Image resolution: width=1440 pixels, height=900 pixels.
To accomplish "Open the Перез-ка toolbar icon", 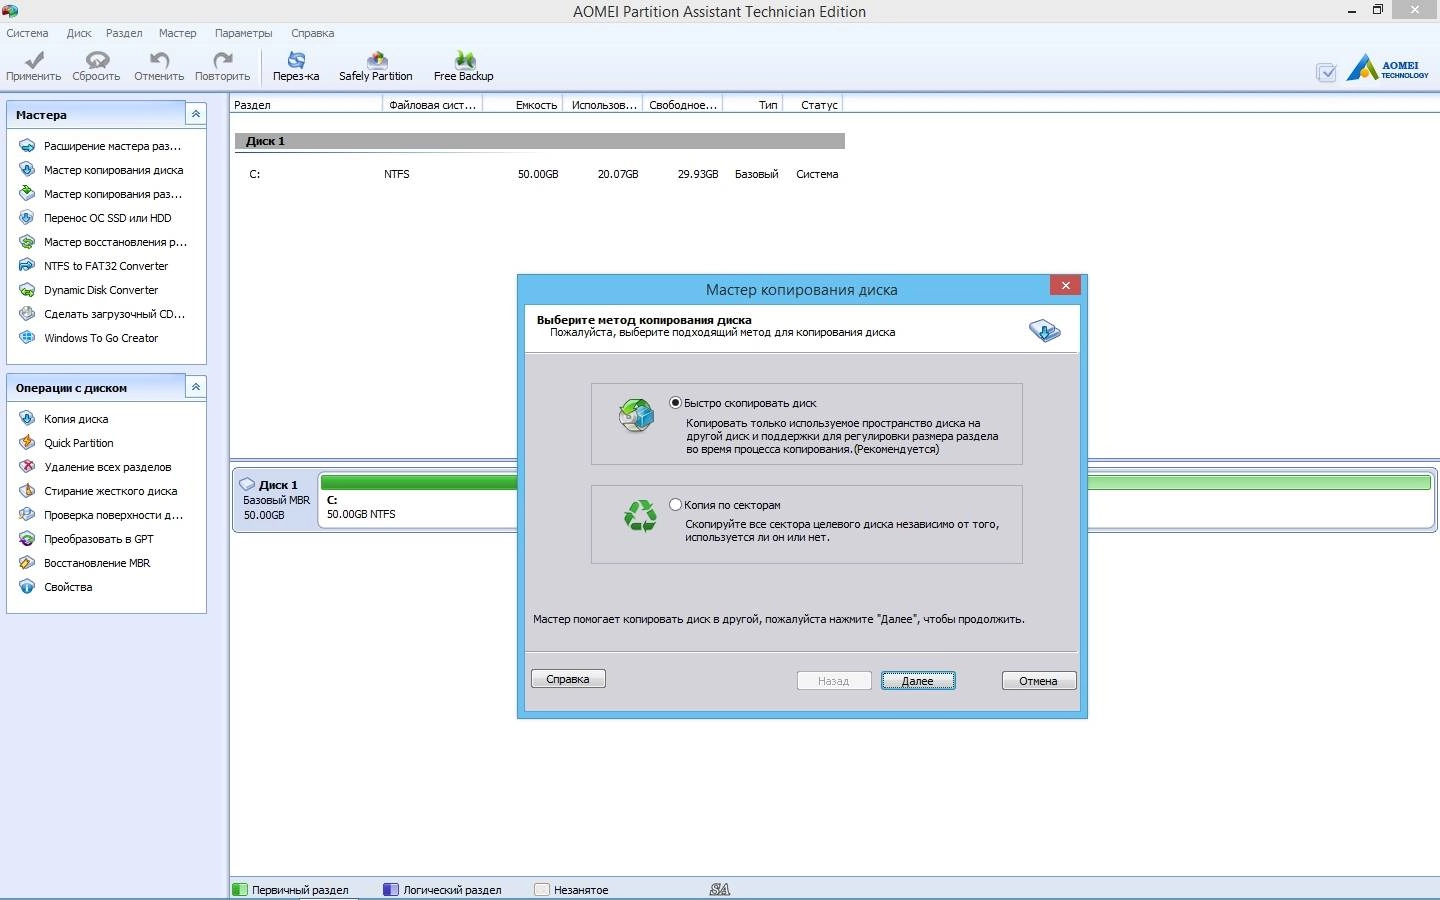I will point(296,66).
